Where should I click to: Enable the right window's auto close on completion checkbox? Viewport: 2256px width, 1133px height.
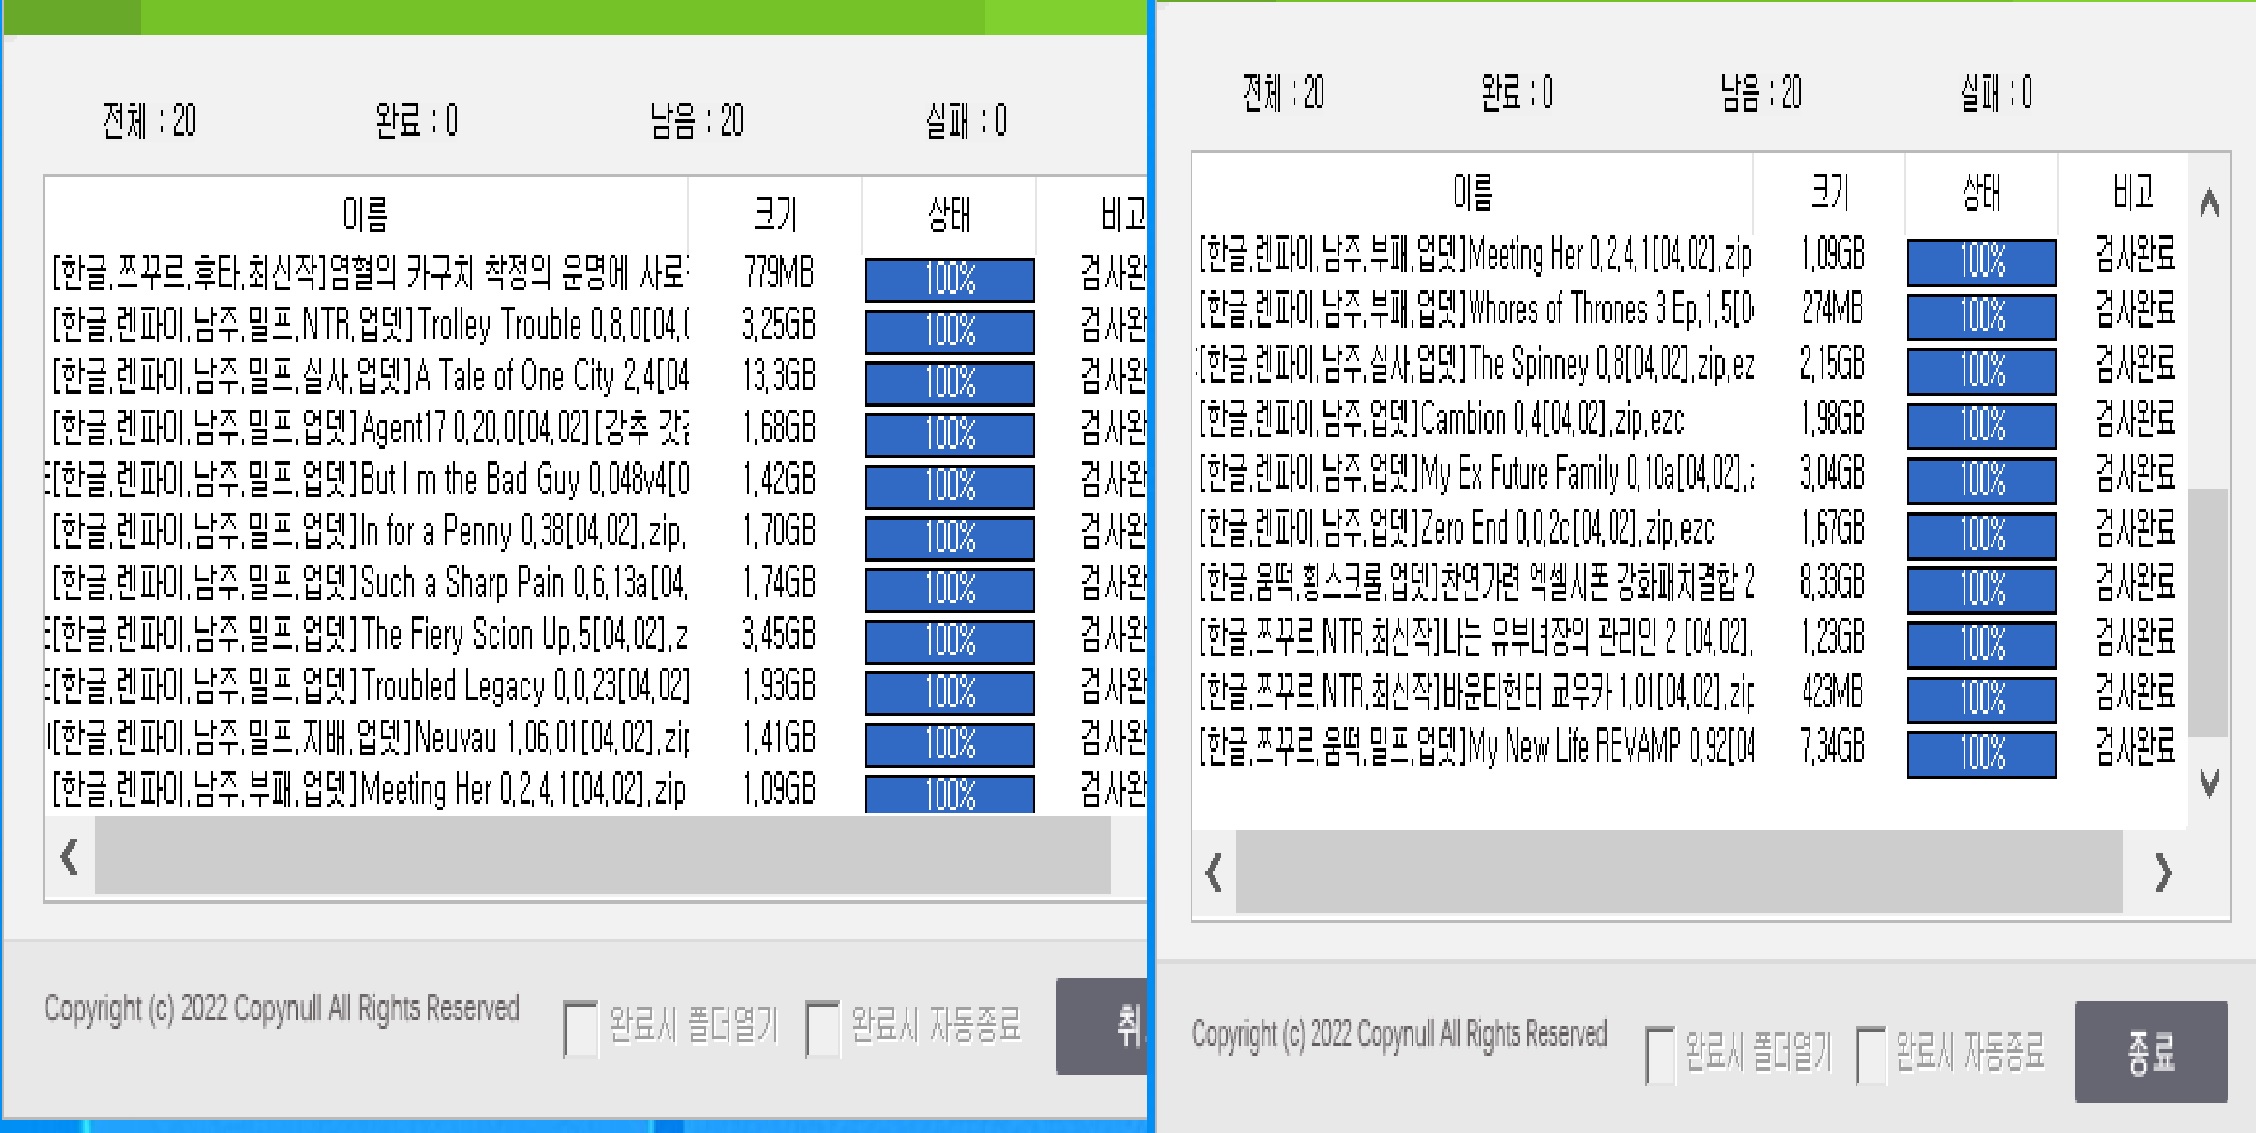[1871, 1055]
